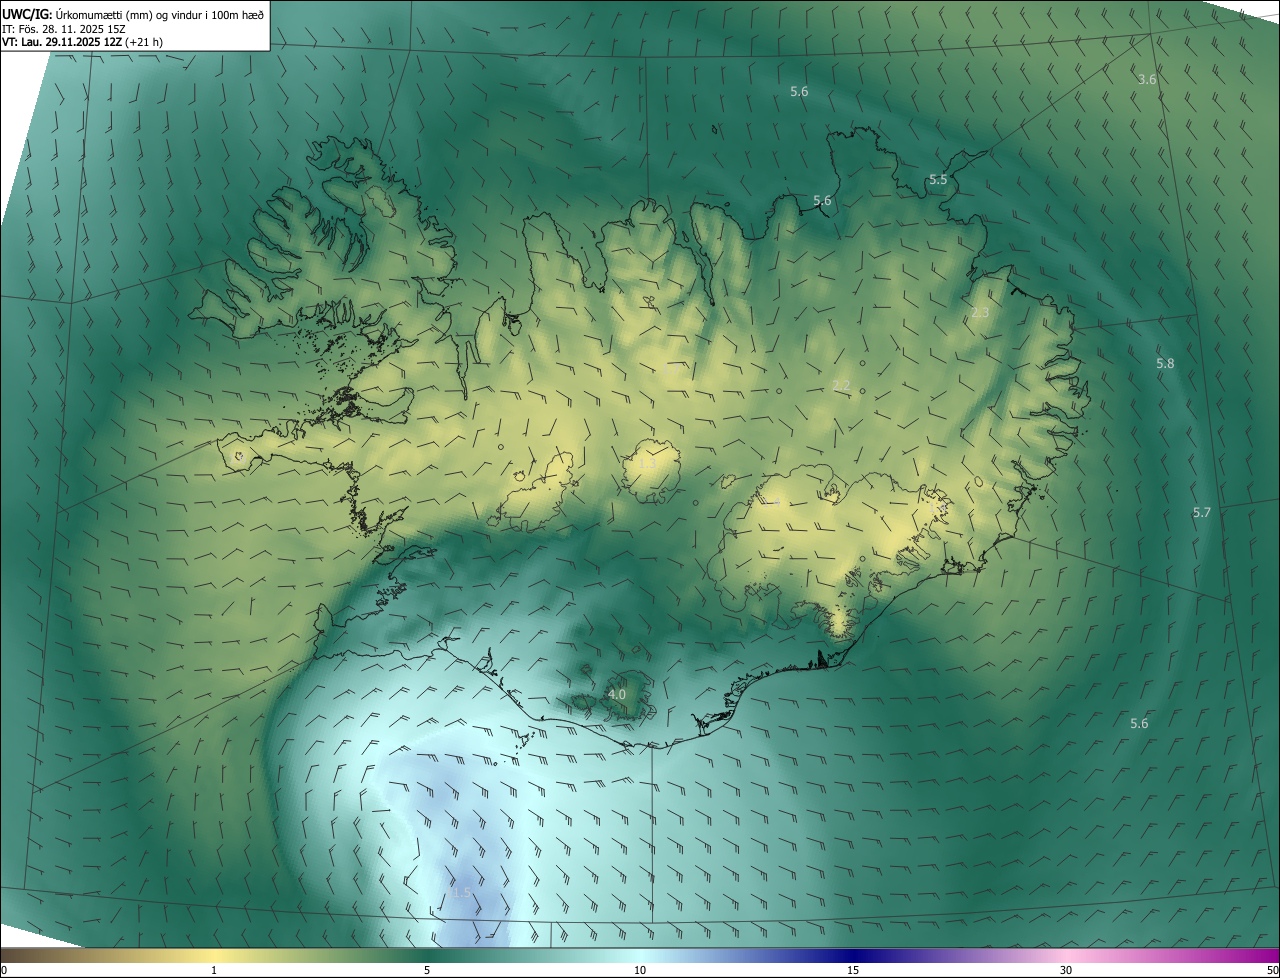Screen dimensions: 1280x978
Task: Click the 5.7 value label
Action: [x=1201, y=512]
